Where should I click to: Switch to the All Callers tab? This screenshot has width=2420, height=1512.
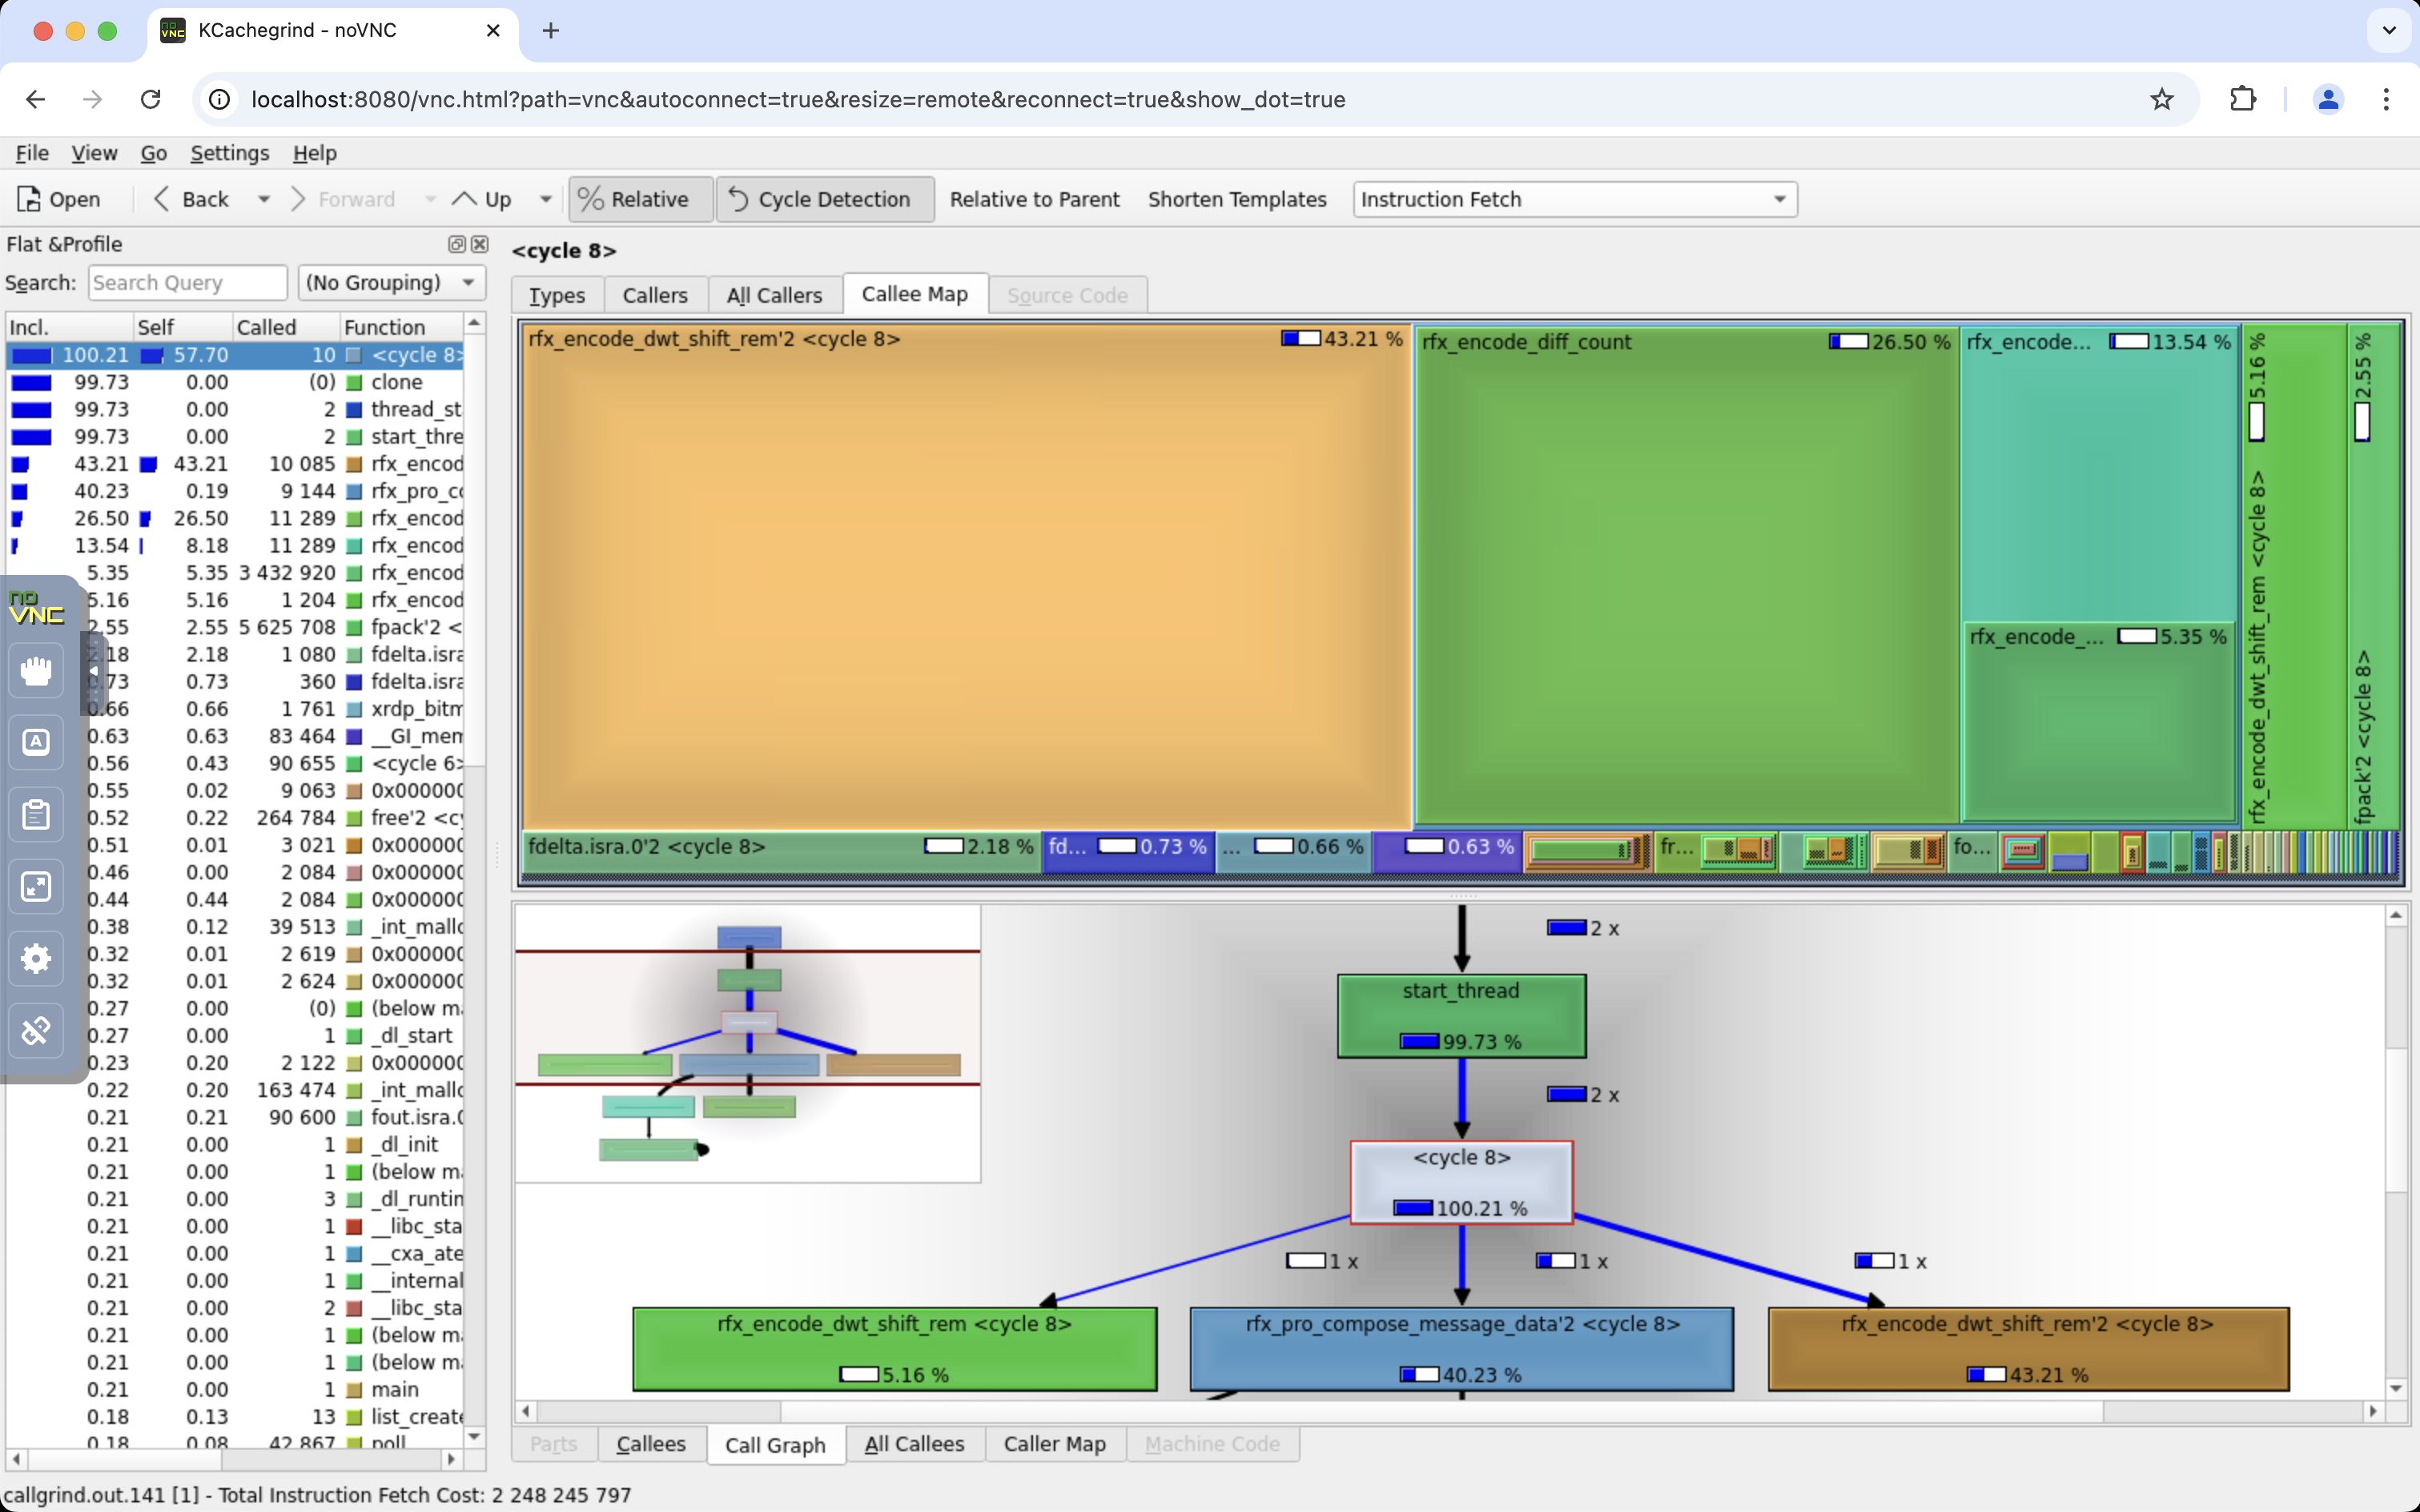click(774, 295)
